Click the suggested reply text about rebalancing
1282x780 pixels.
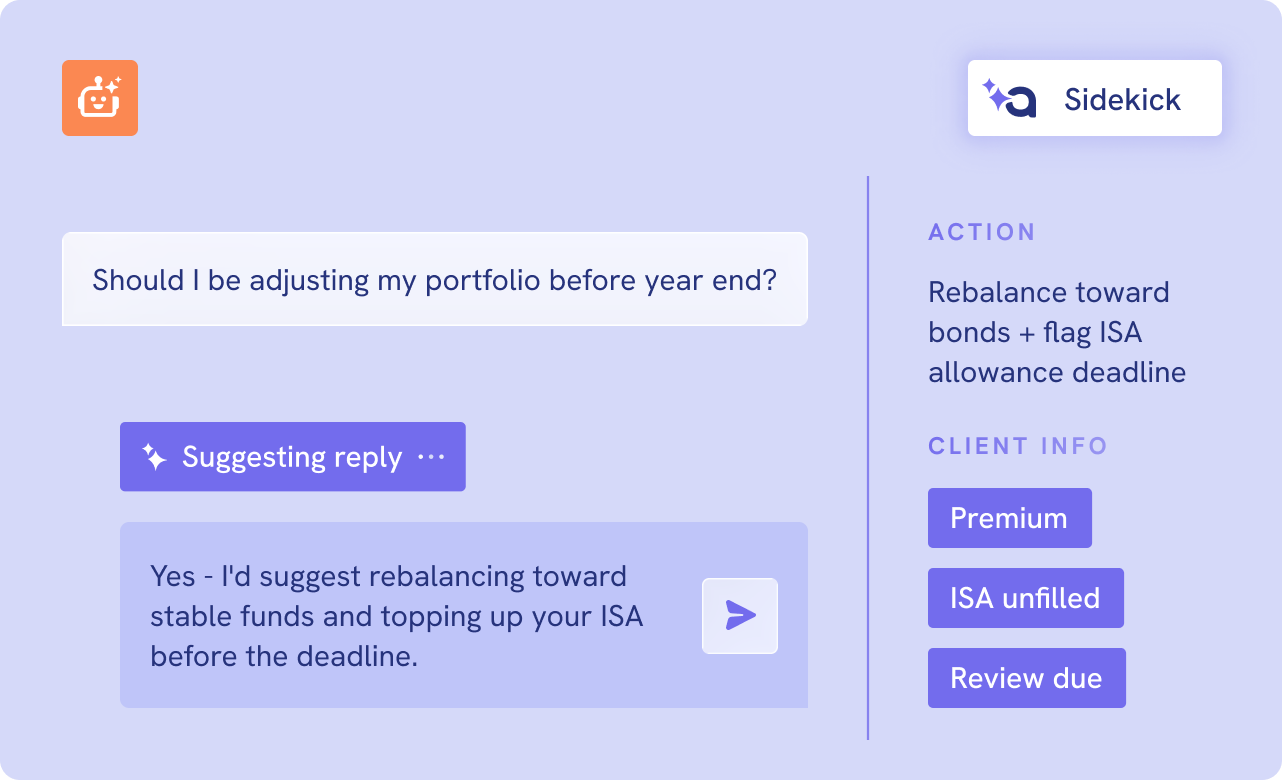397,616
